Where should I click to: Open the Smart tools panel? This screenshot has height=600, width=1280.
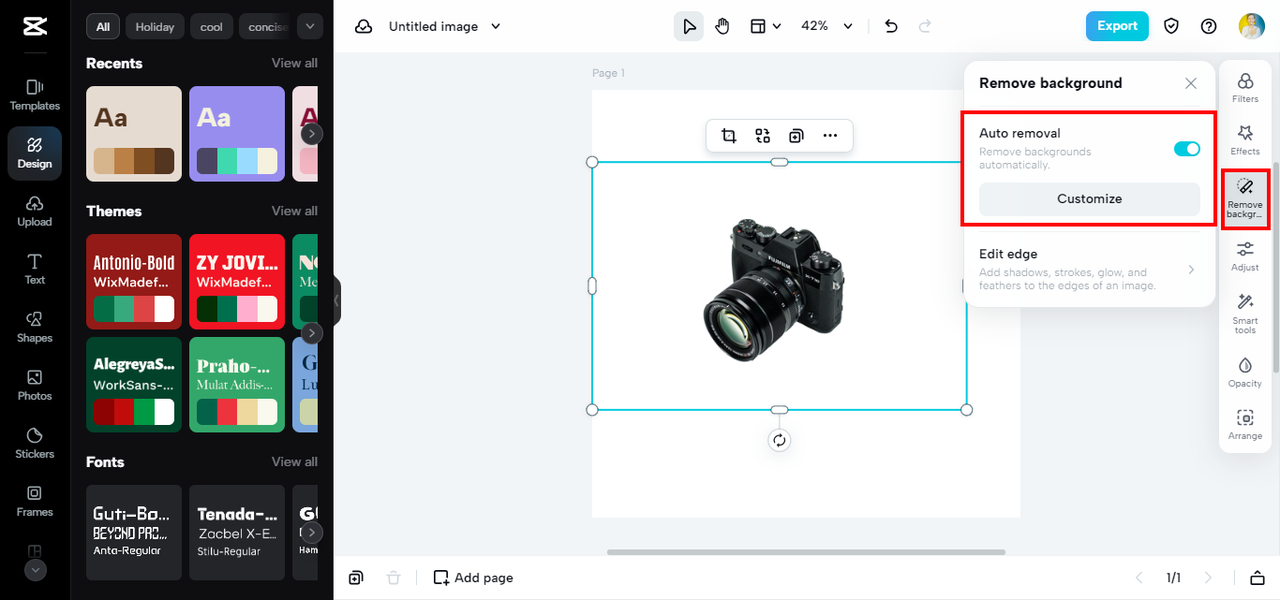click(1245, 314)
